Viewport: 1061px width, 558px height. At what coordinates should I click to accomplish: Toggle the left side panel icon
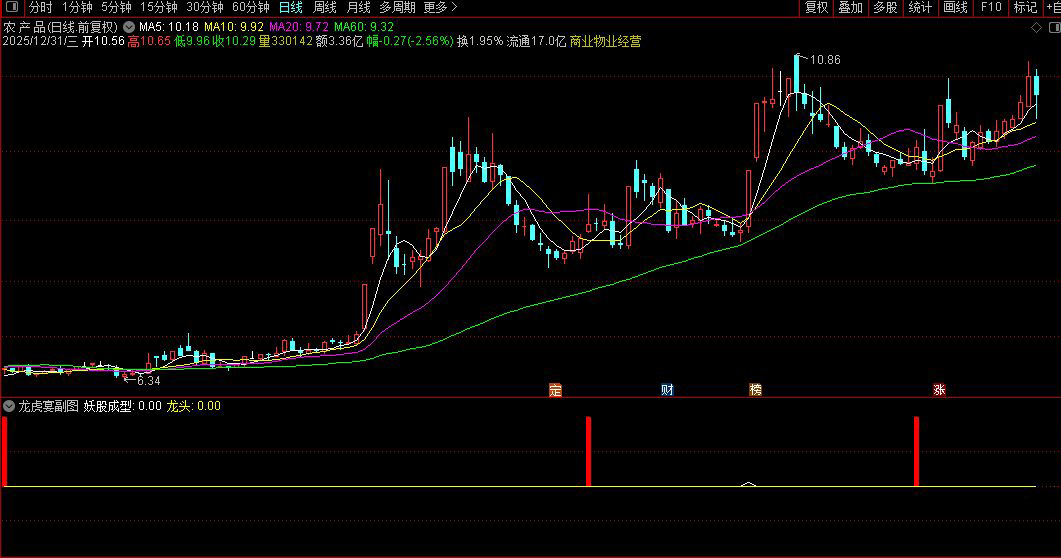pyautogui.click(x=12, y=7)
